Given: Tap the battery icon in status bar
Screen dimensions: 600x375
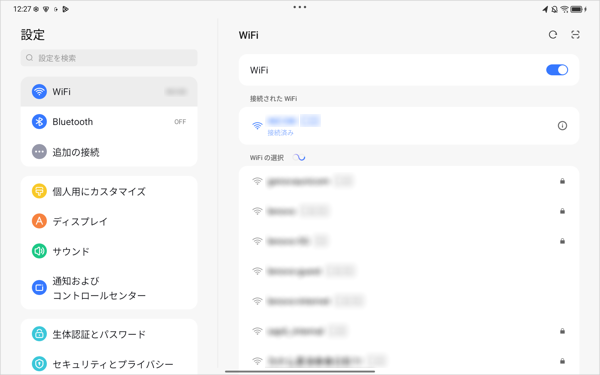Looking at the screenshot, I should point(577,9).
